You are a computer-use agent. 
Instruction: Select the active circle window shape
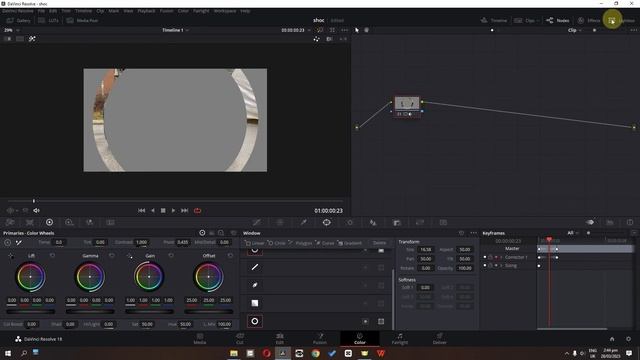pyautogui.click(x=255, y=321)
